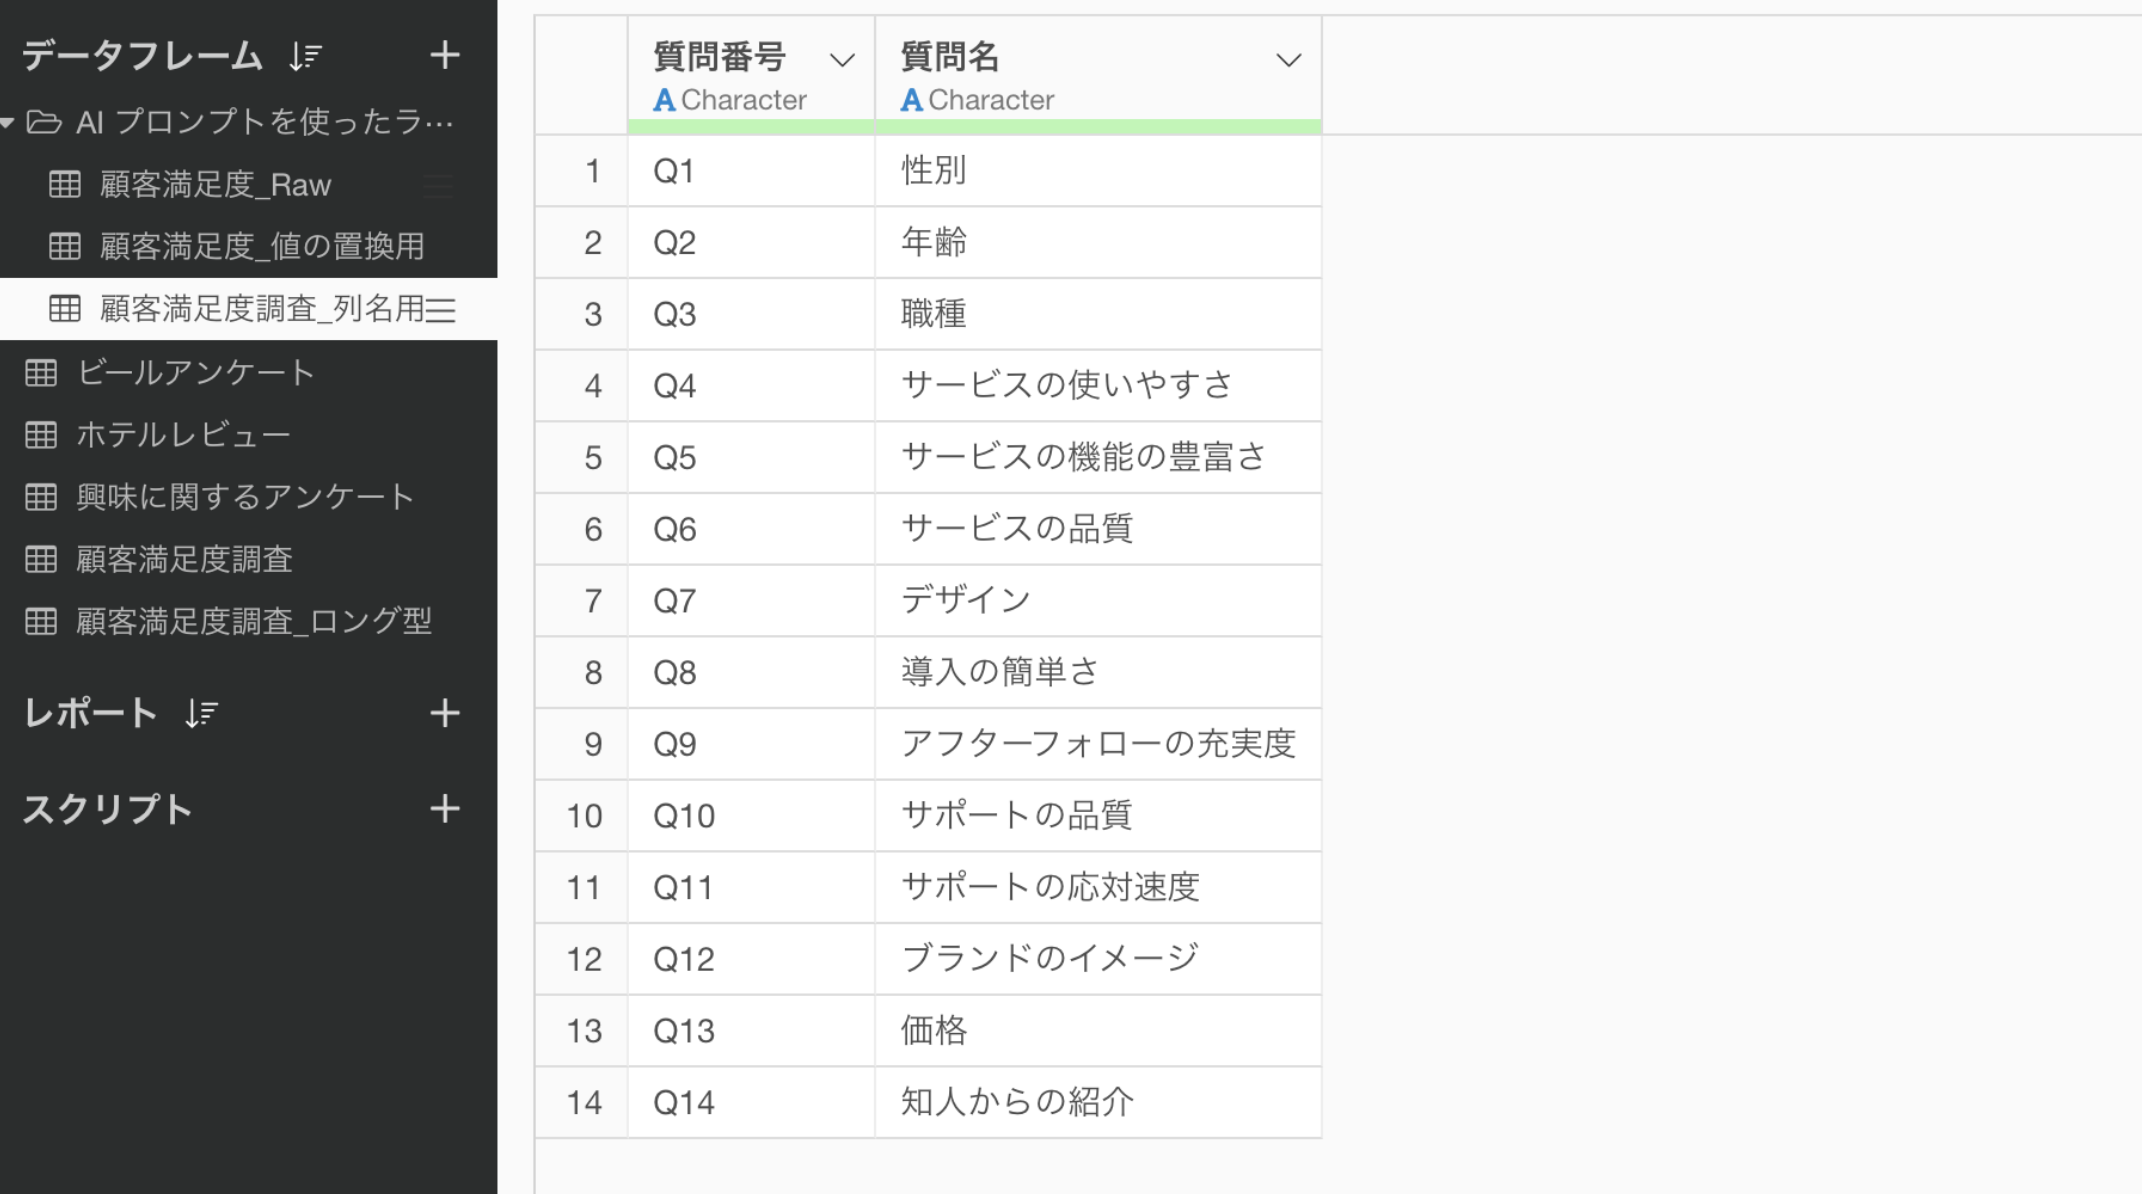Click the add data frame plus icon
This screenshot has width=2142, height=1194.
click(x=444, y=55)
